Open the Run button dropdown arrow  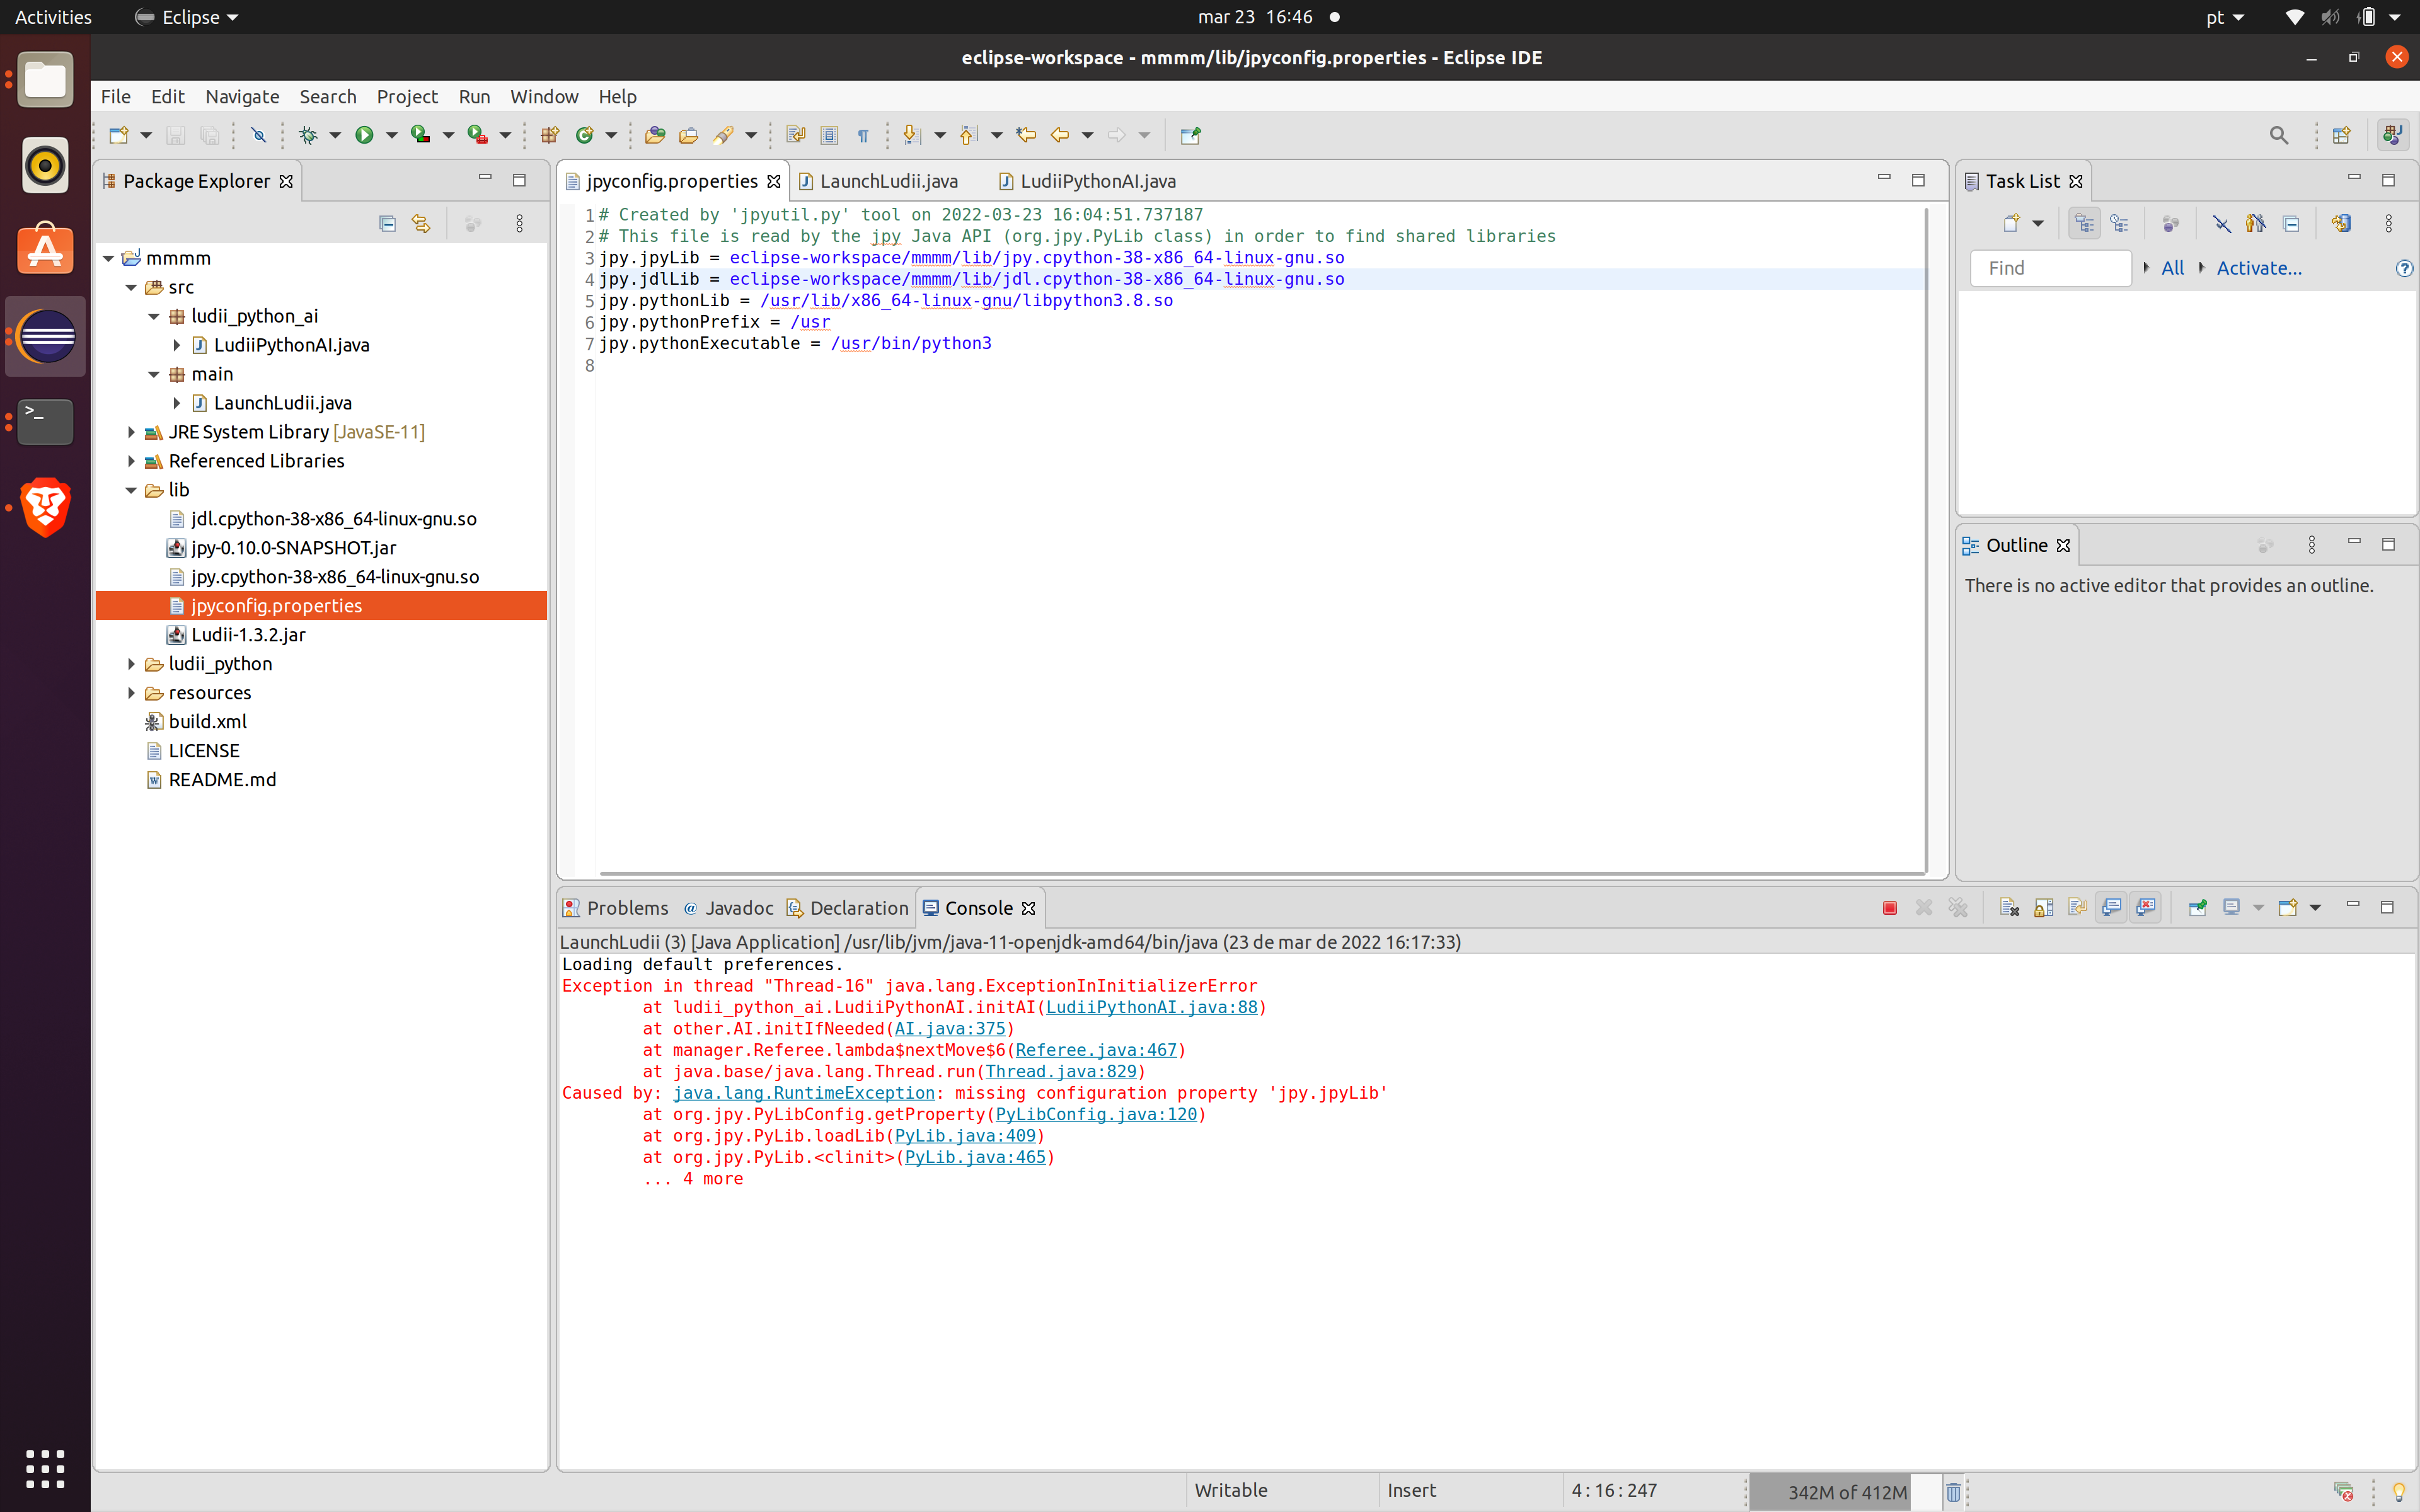[x=391, y=135]
